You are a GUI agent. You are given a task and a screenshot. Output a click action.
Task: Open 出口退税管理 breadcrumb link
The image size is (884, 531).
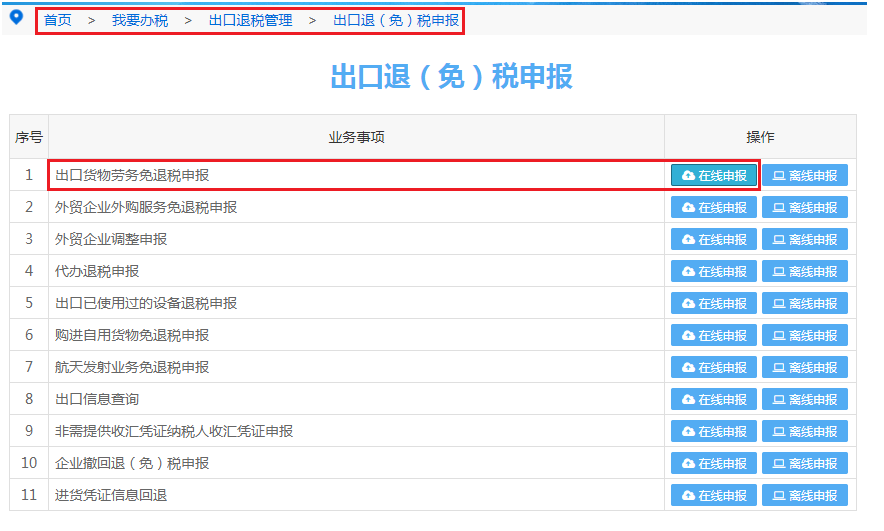tap(251, 20)
